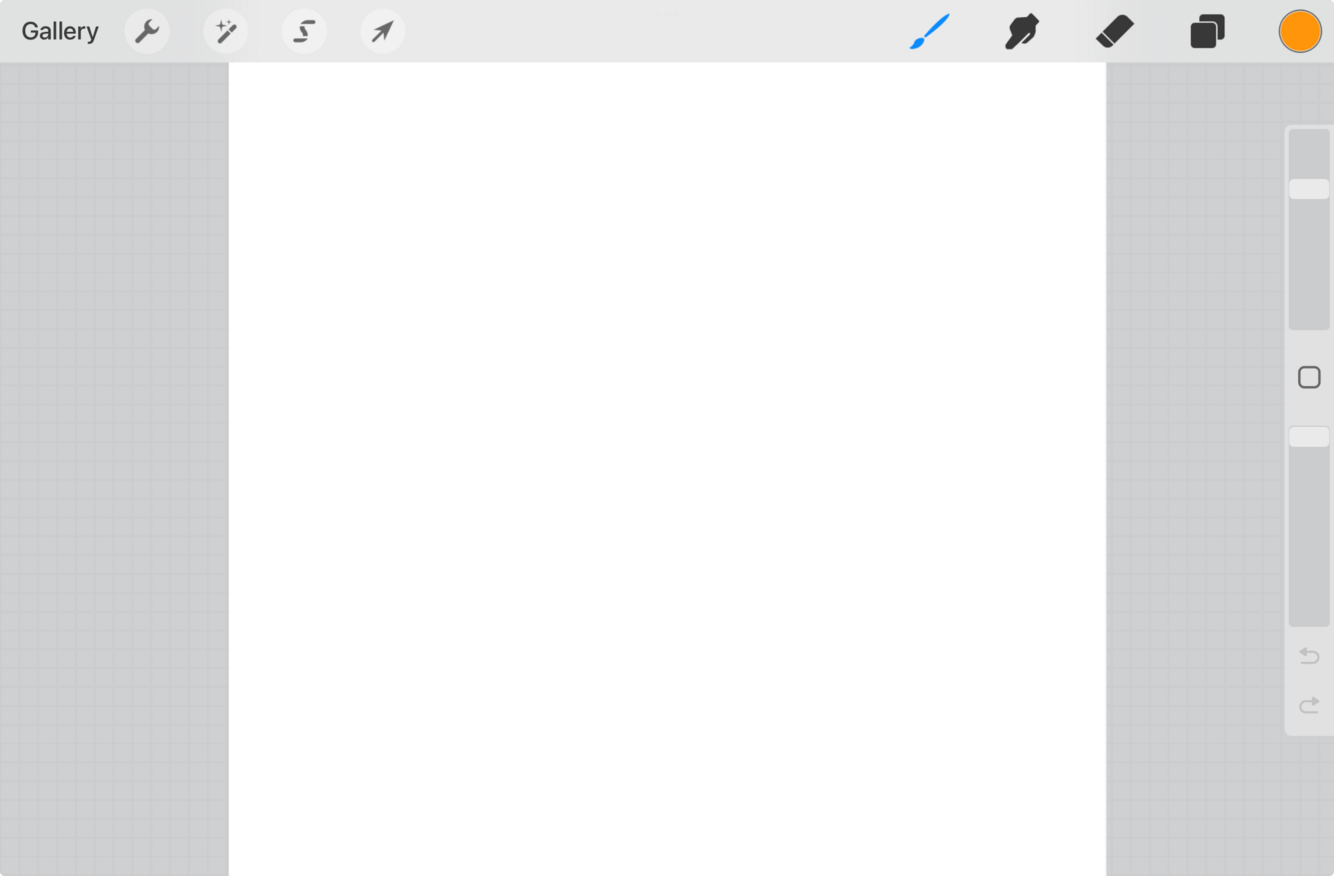Open the Actions wrench menu
1334x876 pixels.
point(147,32)
